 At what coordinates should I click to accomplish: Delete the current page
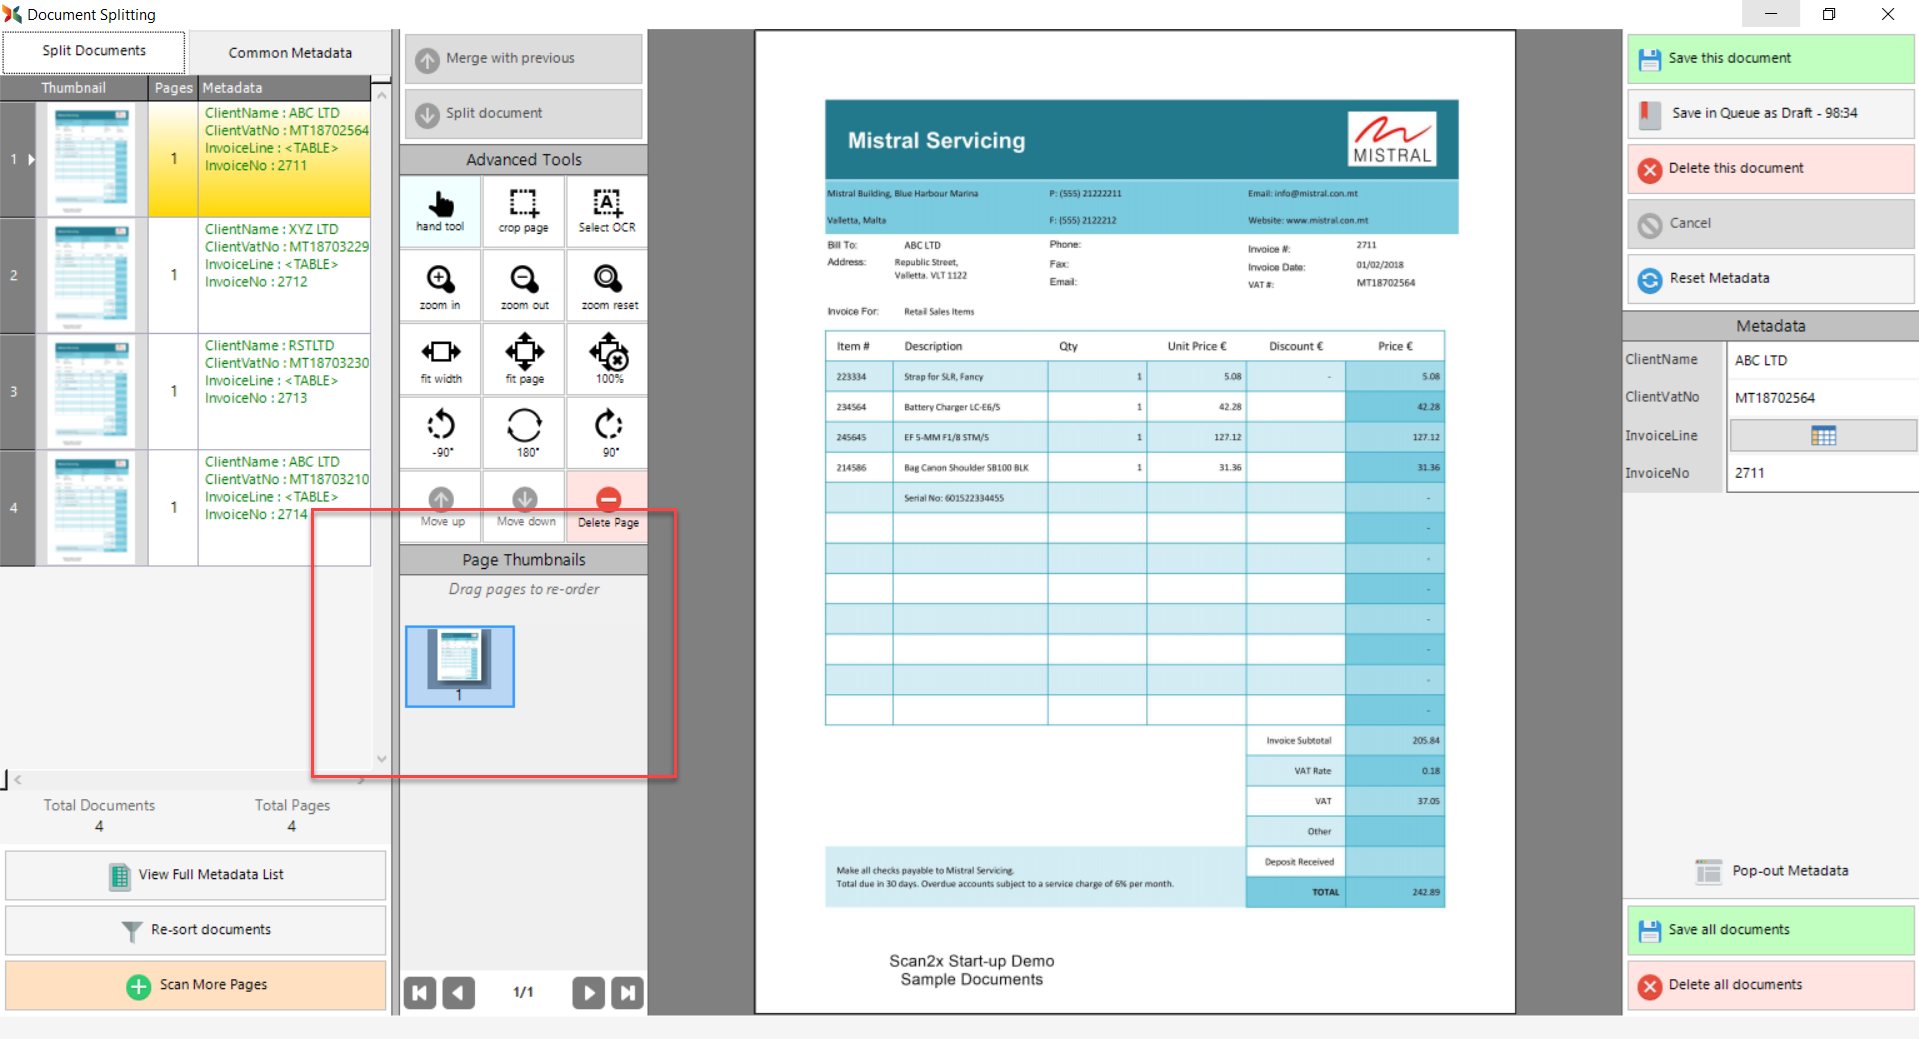[x=608, y=507]
